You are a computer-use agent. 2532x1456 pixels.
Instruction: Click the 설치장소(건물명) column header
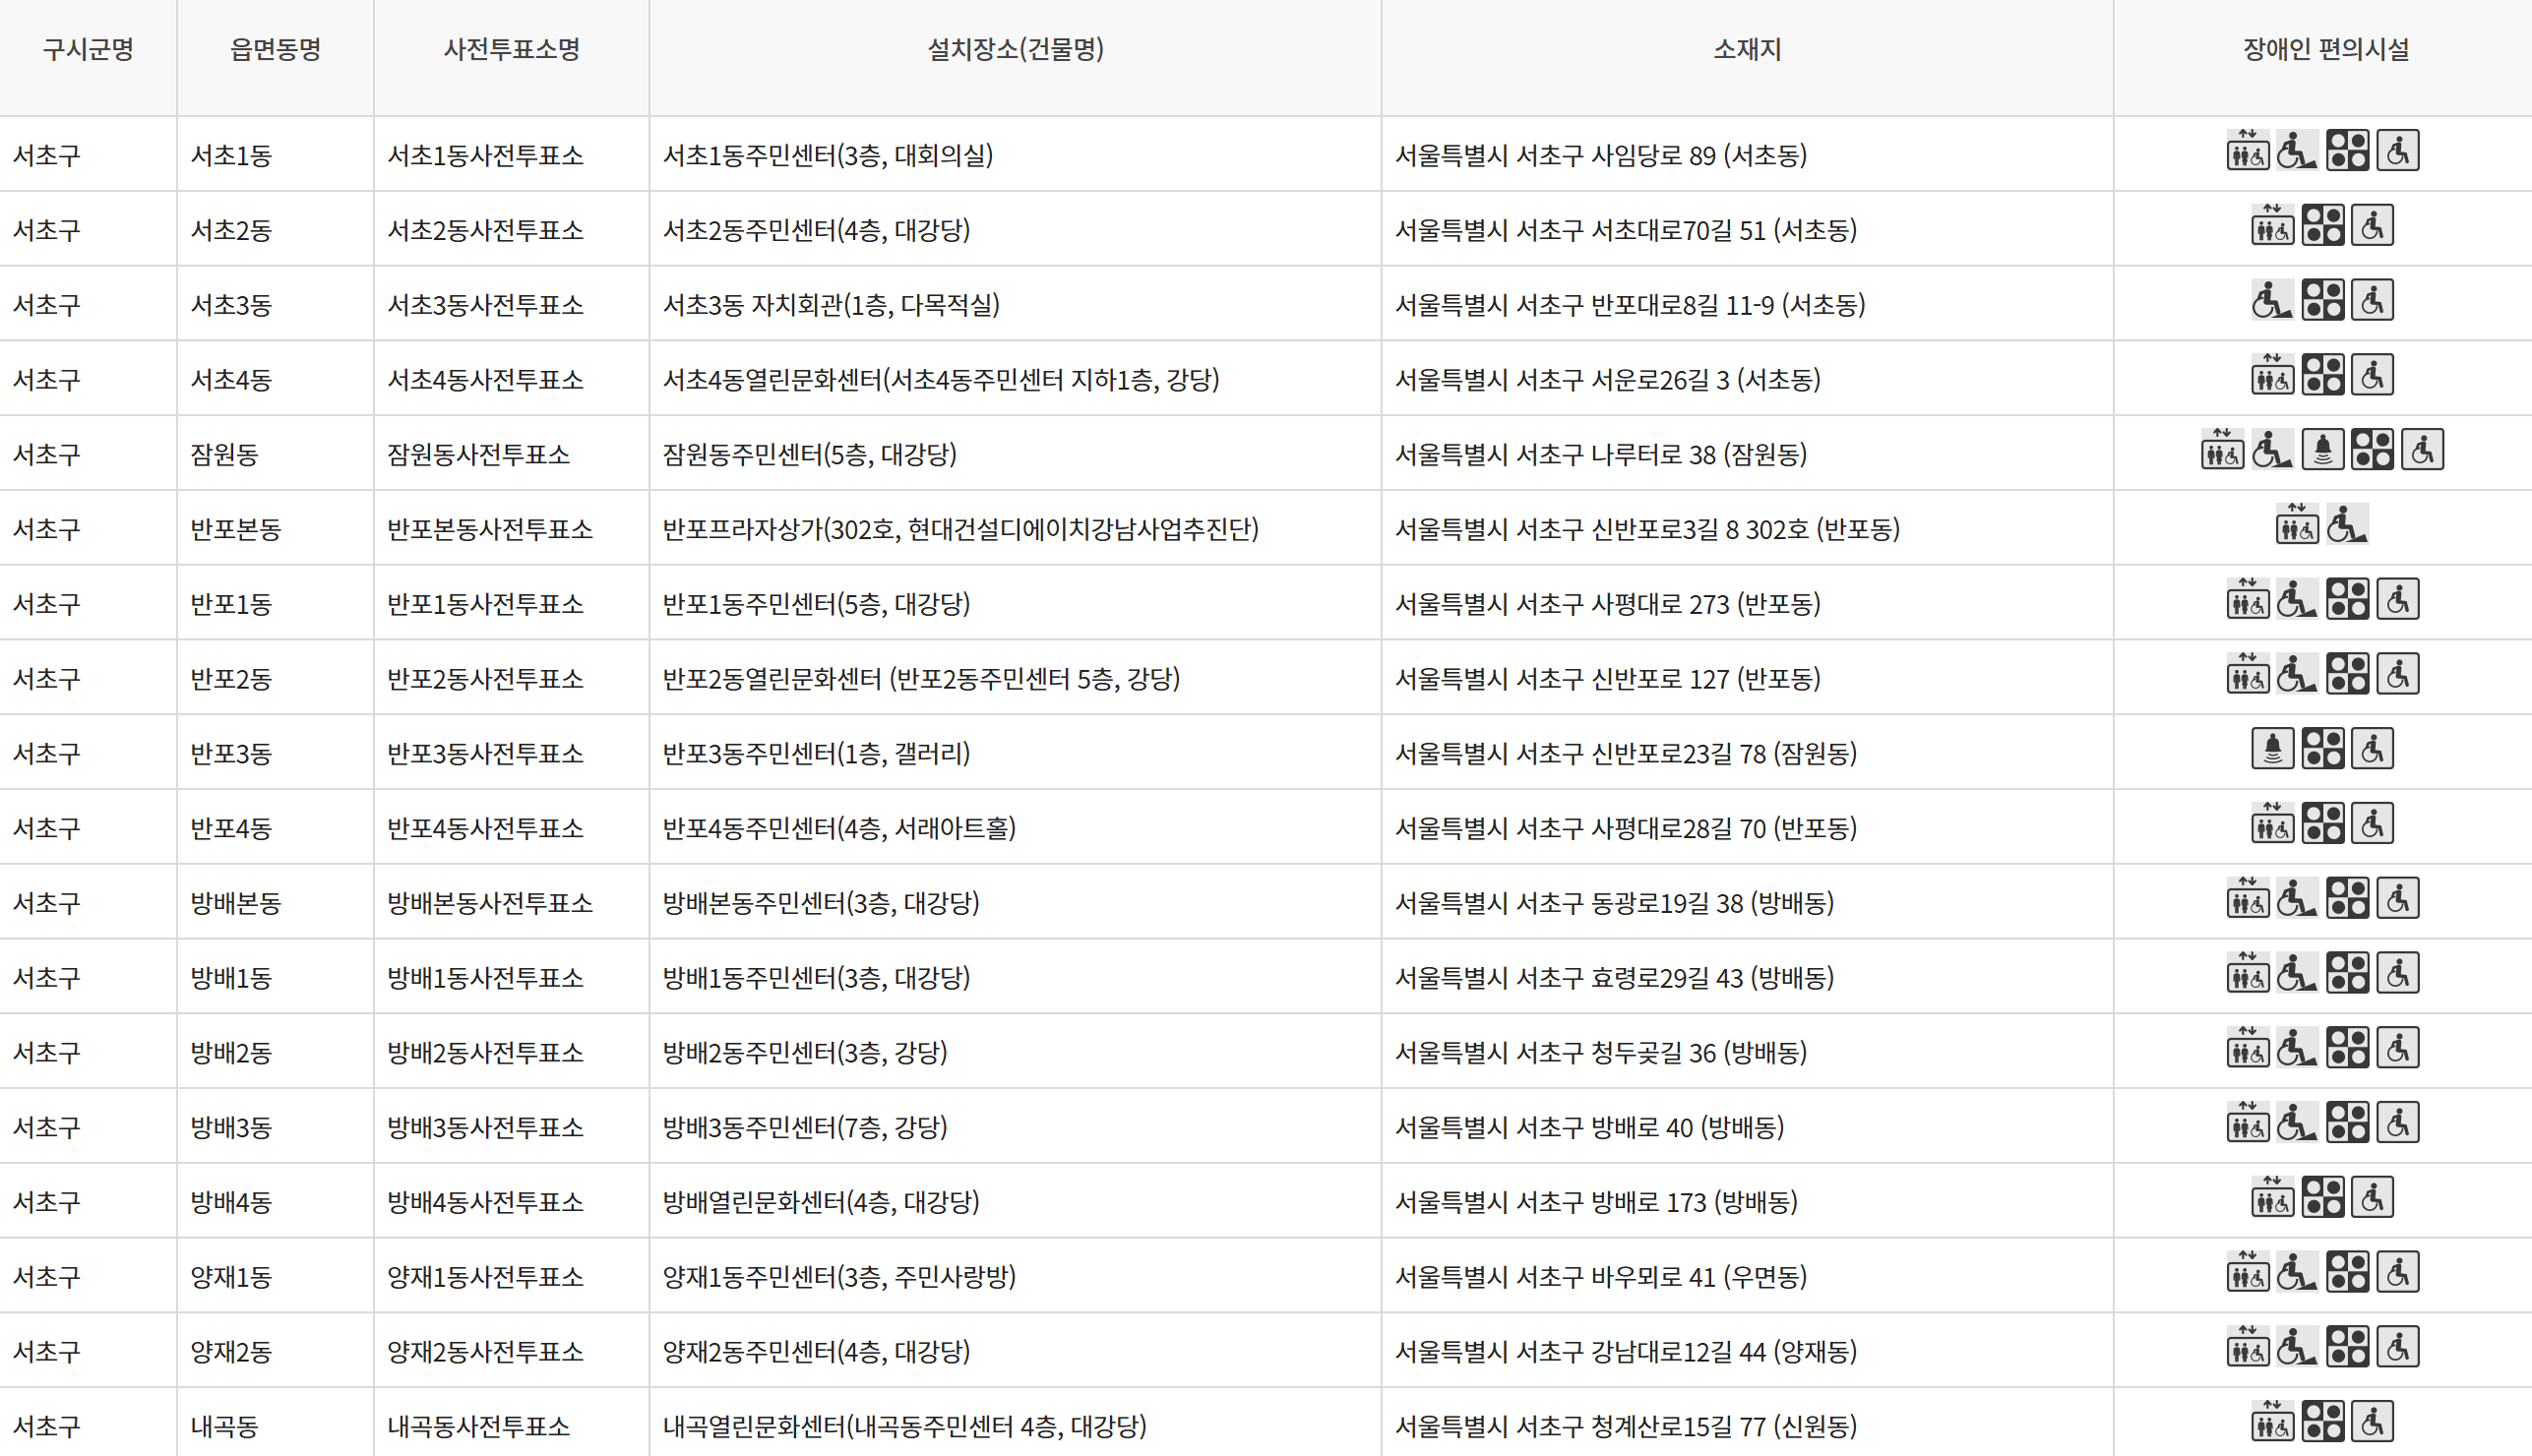tap(1015, 49)
